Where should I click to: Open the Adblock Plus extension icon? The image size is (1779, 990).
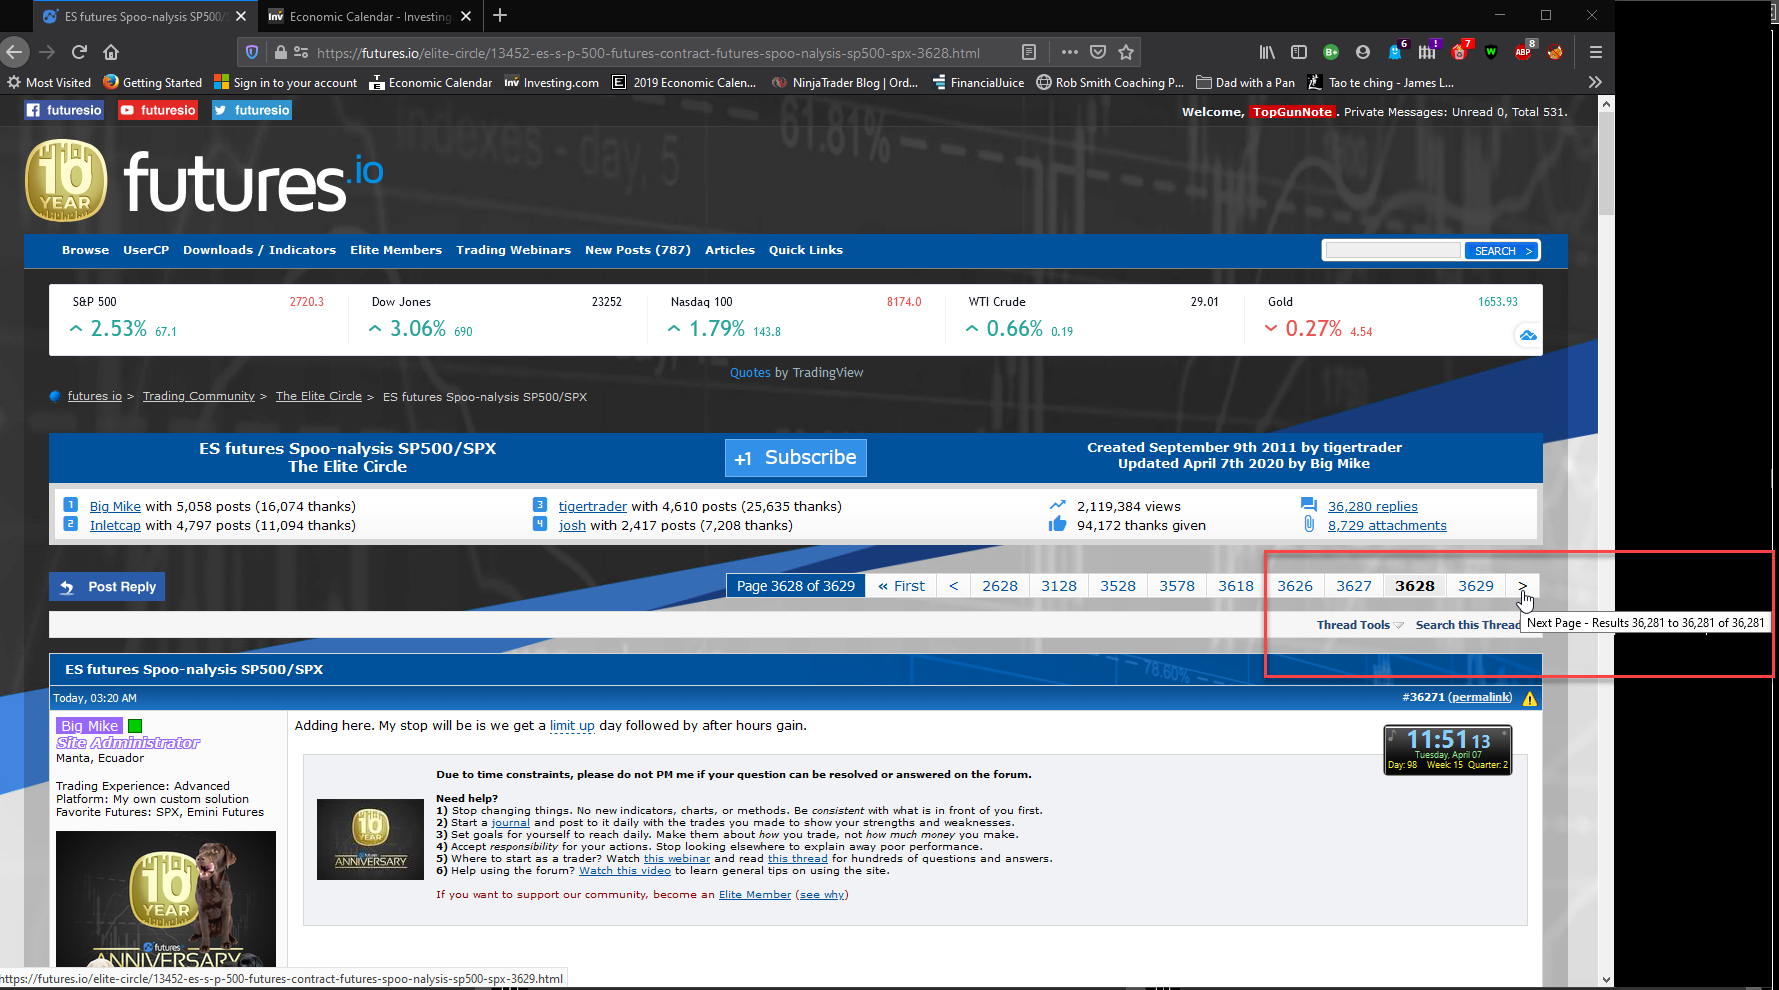[1524, 51]
